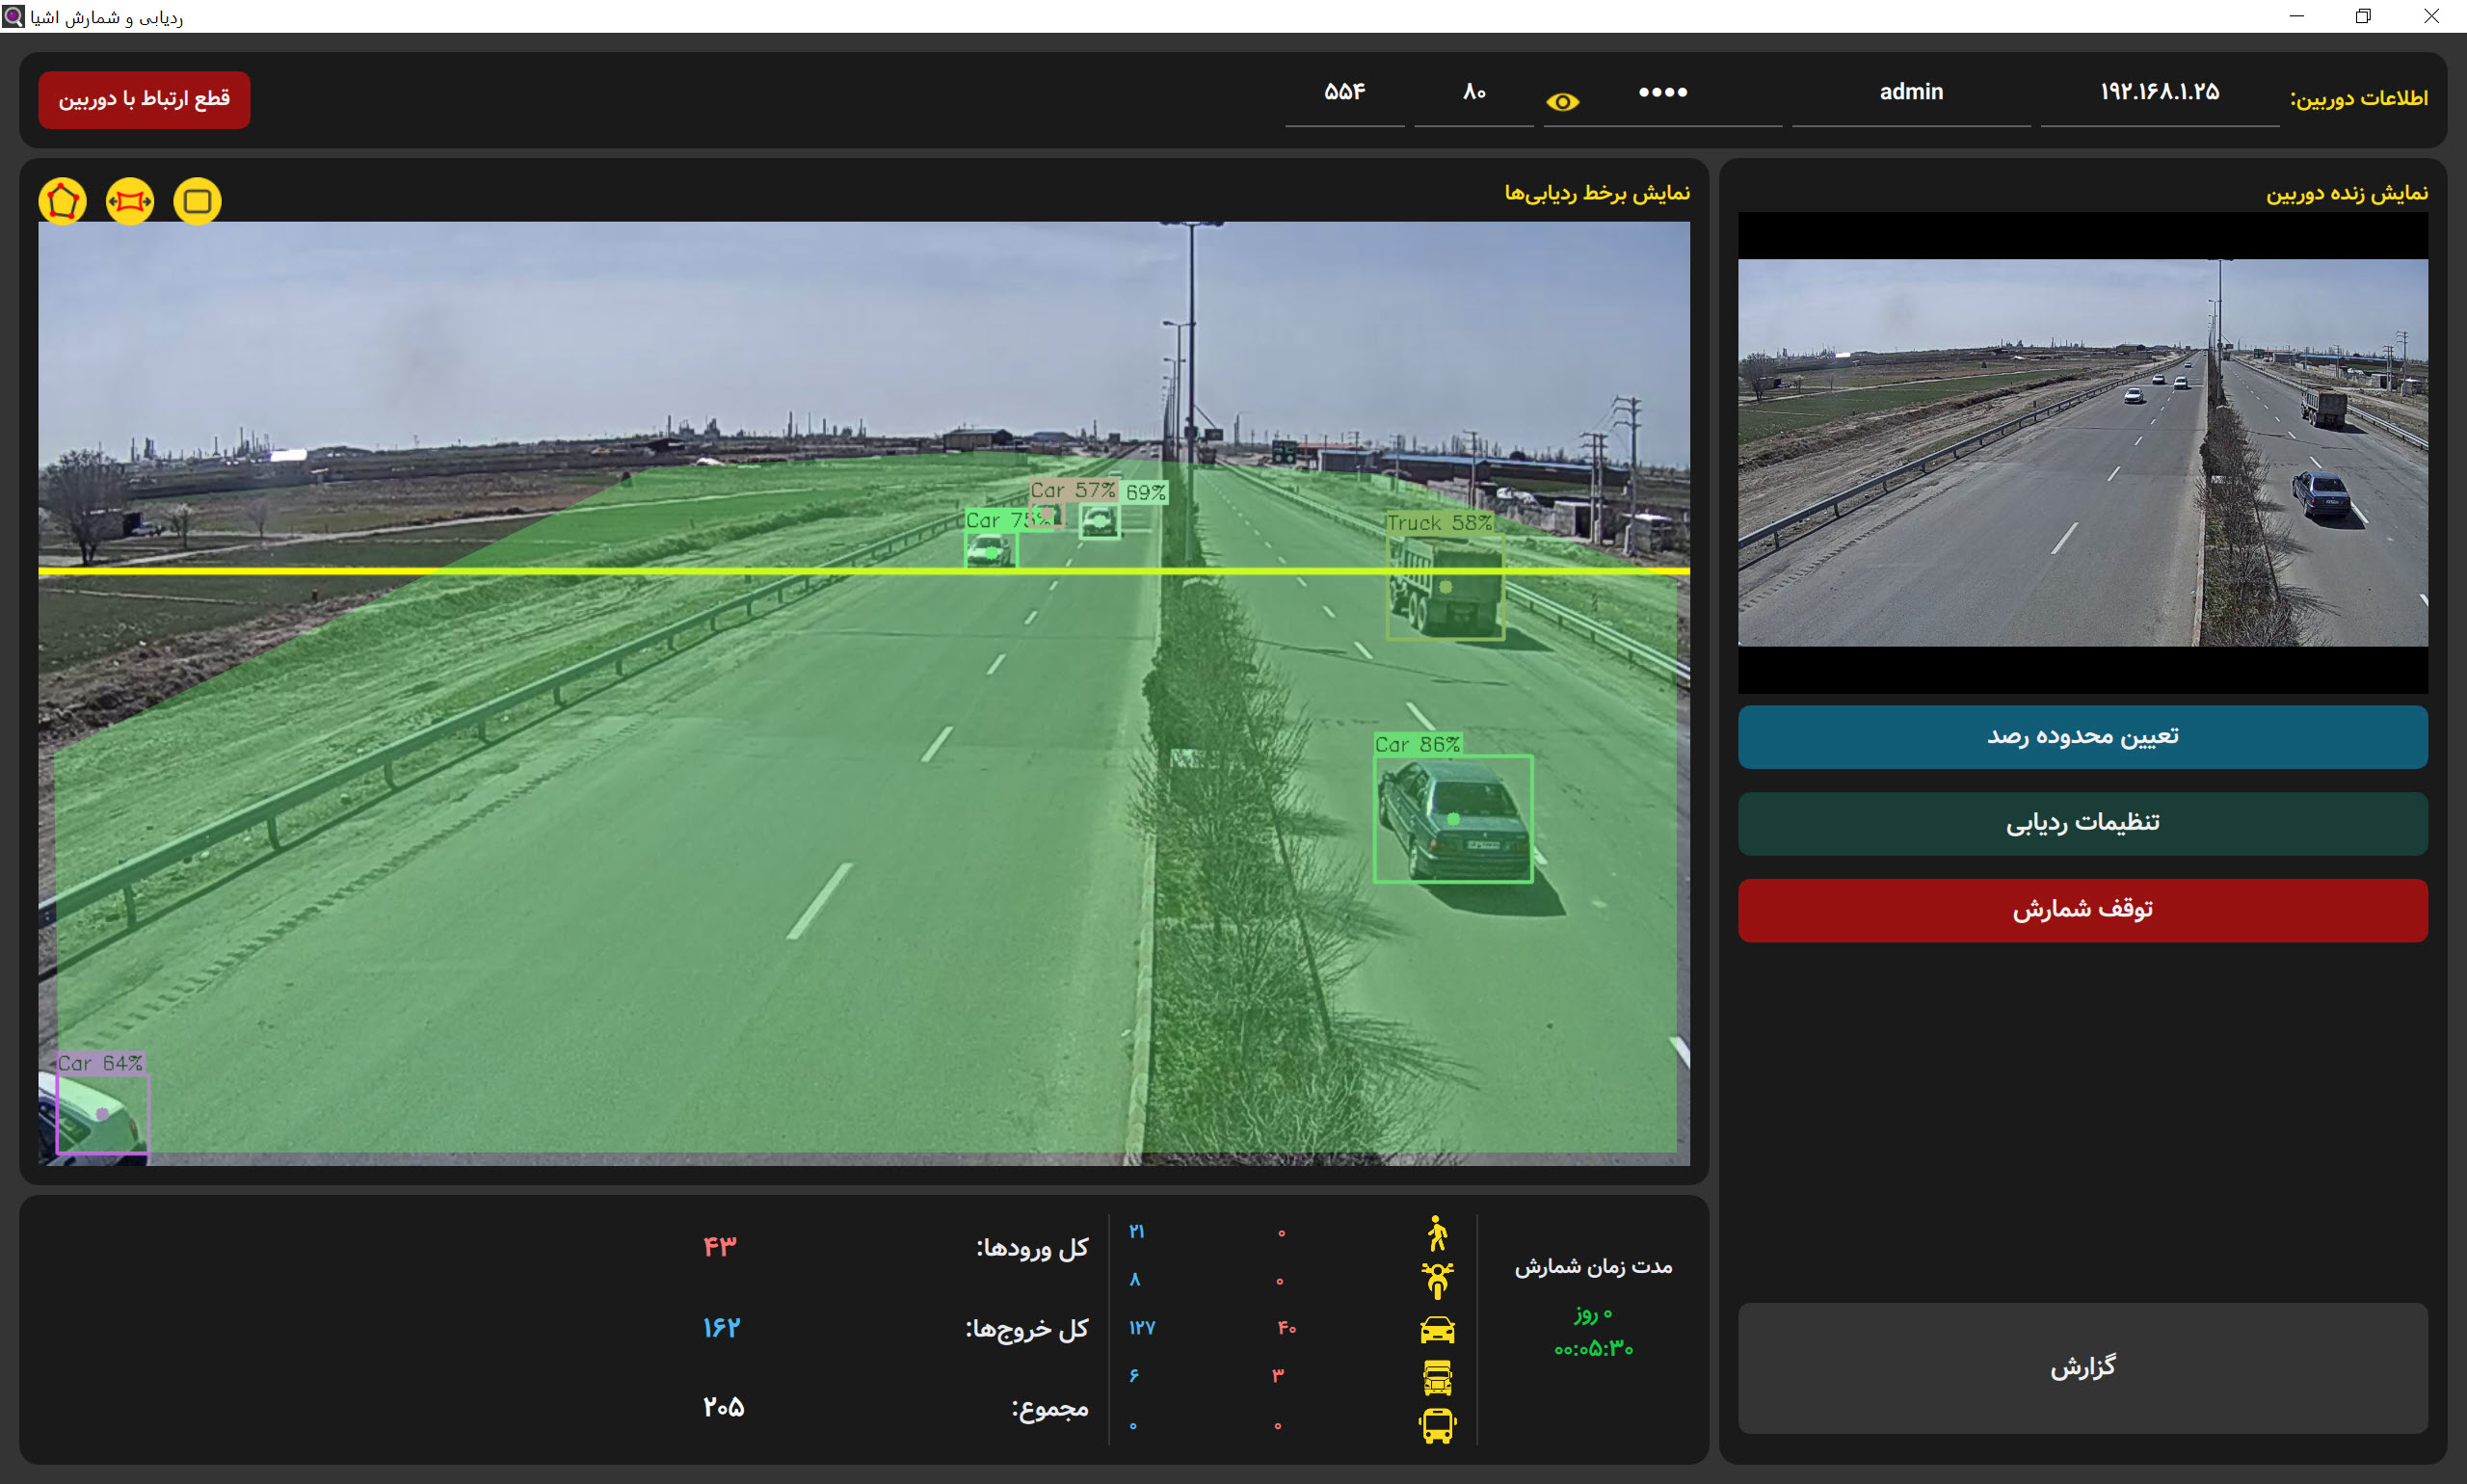Click the red disconnect camera button
Image resolution: width=2467 pixels, height=1484 pixels.
(x=144, y=99)
